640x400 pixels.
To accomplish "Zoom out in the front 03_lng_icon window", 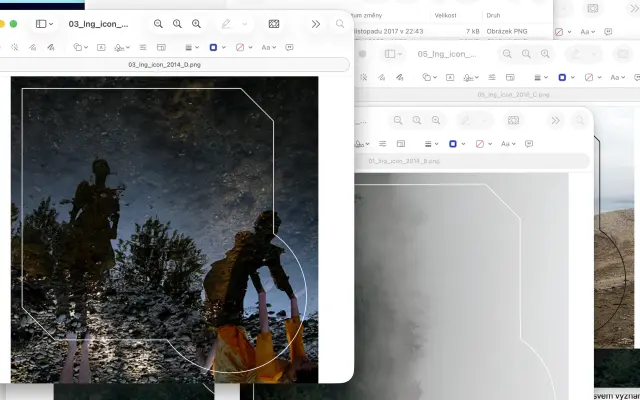I will coord(158,23).
